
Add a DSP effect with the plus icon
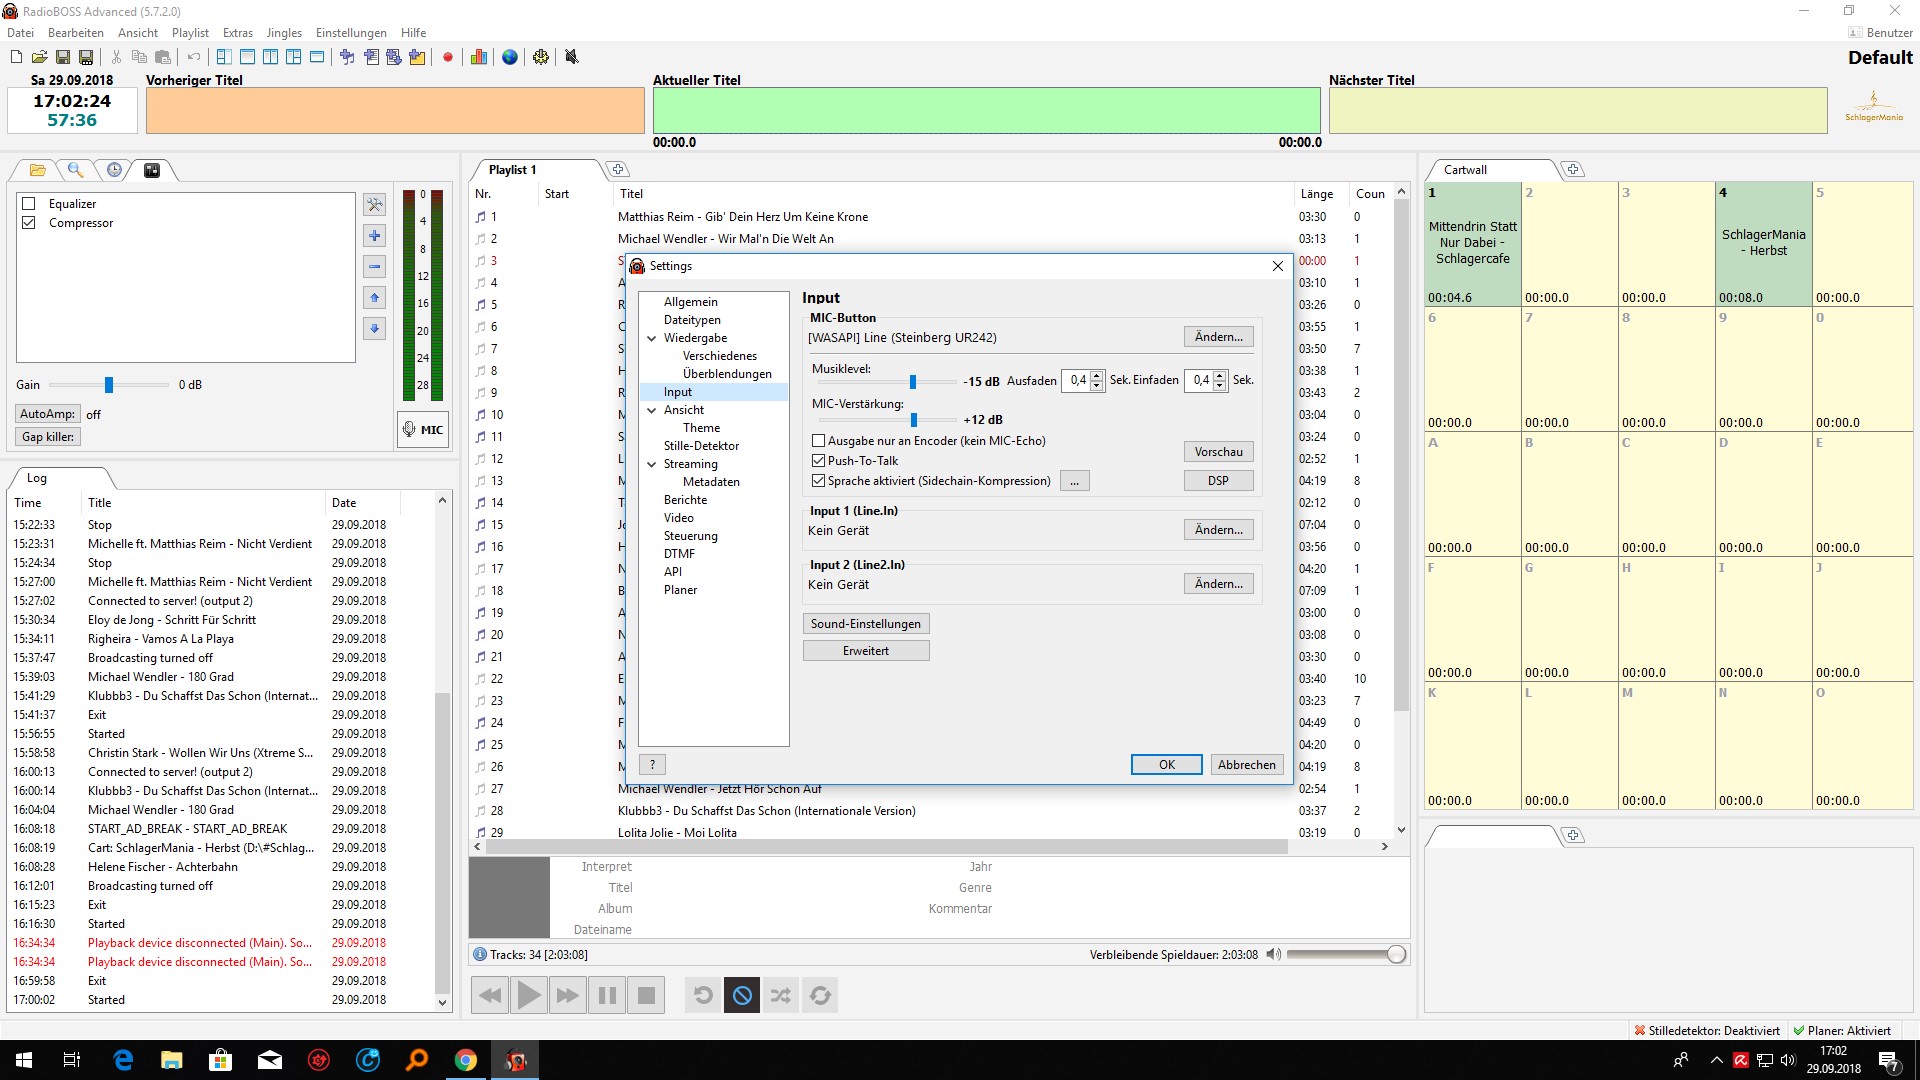(375, 236)
